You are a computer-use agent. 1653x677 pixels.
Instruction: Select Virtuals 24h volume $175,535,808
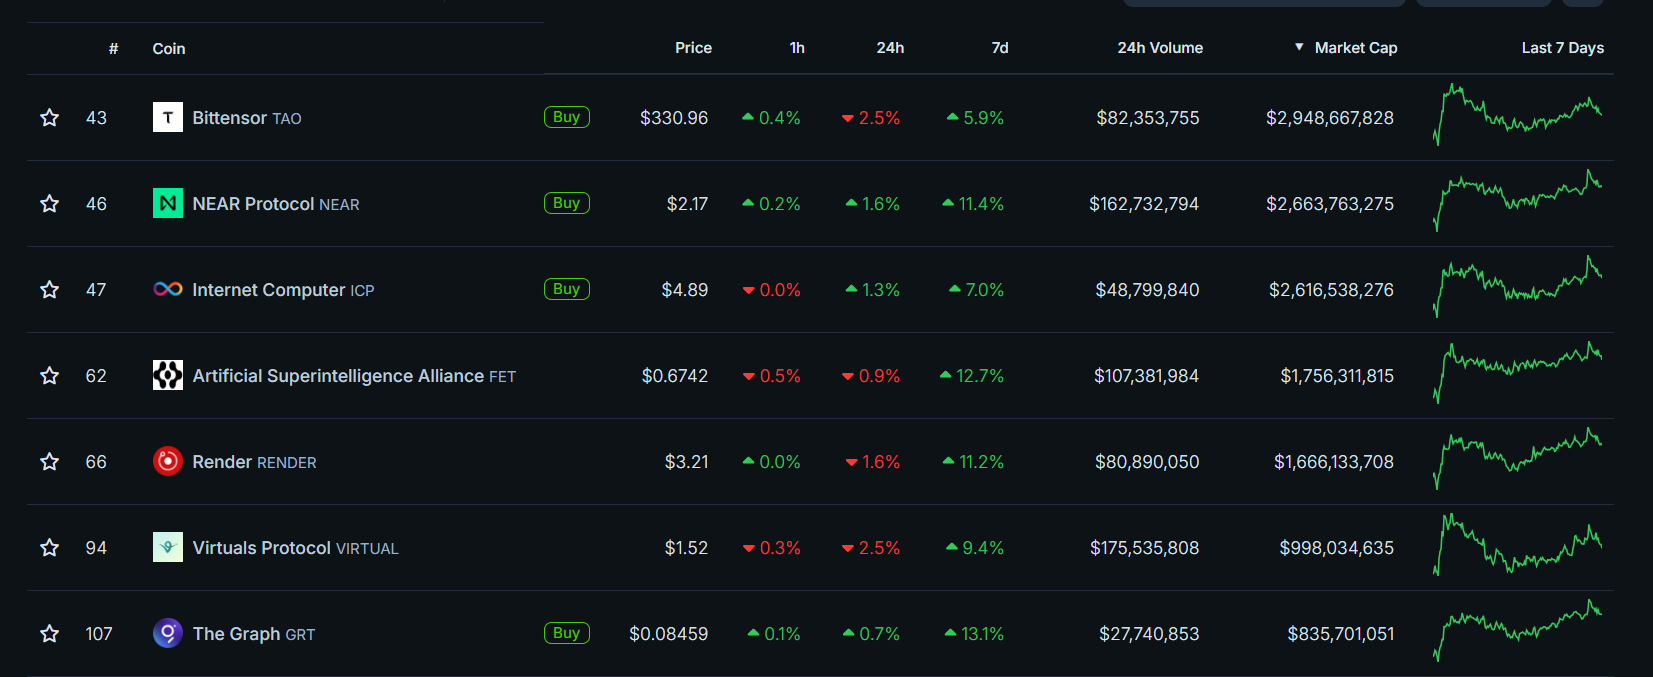point(1145,548)
